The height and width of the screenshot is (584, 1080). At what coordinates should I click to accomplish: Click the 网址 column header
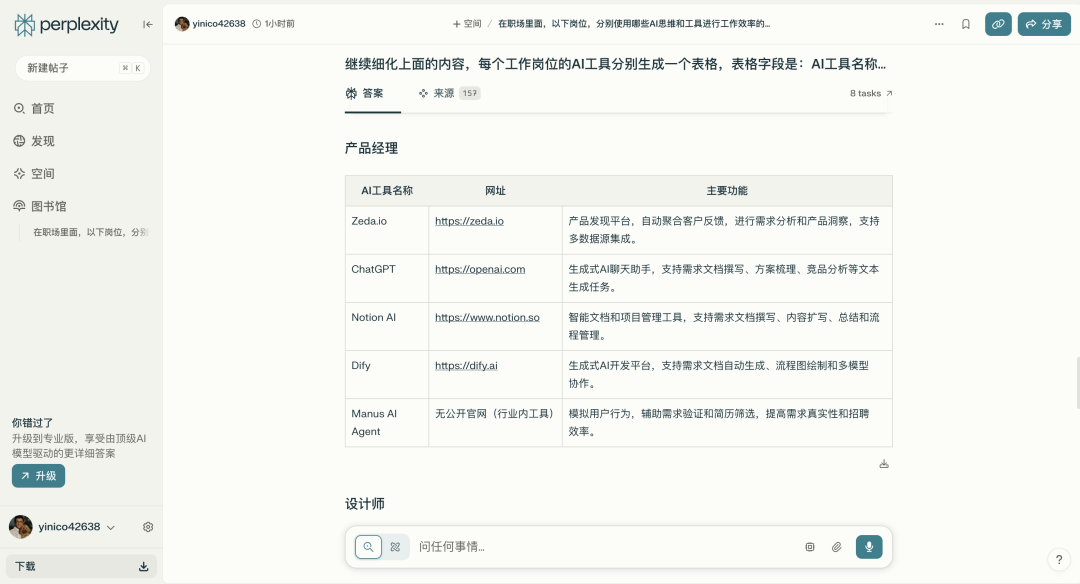point(495,191)
